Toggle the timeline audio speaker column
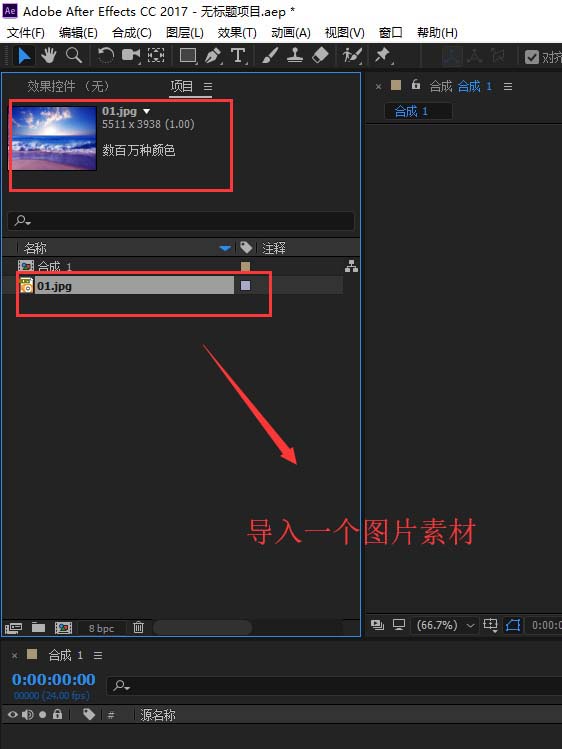The height and width of the screenshot is (749, 562). (28, 715)
